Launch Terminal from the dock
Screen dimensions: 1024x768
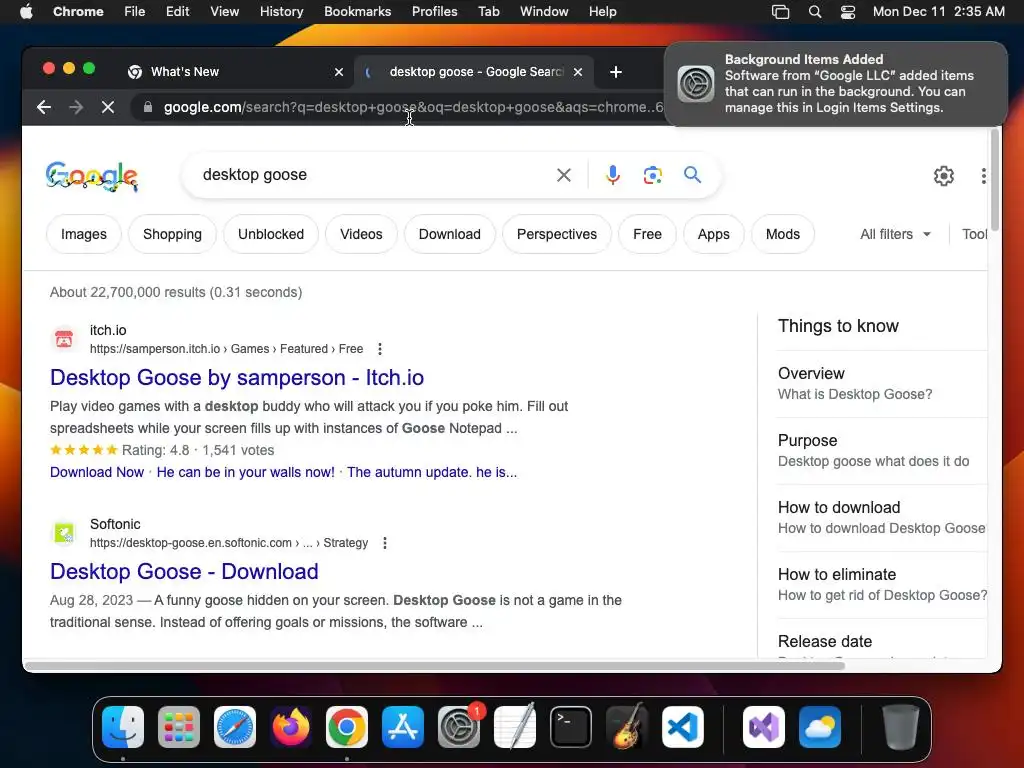571,727
